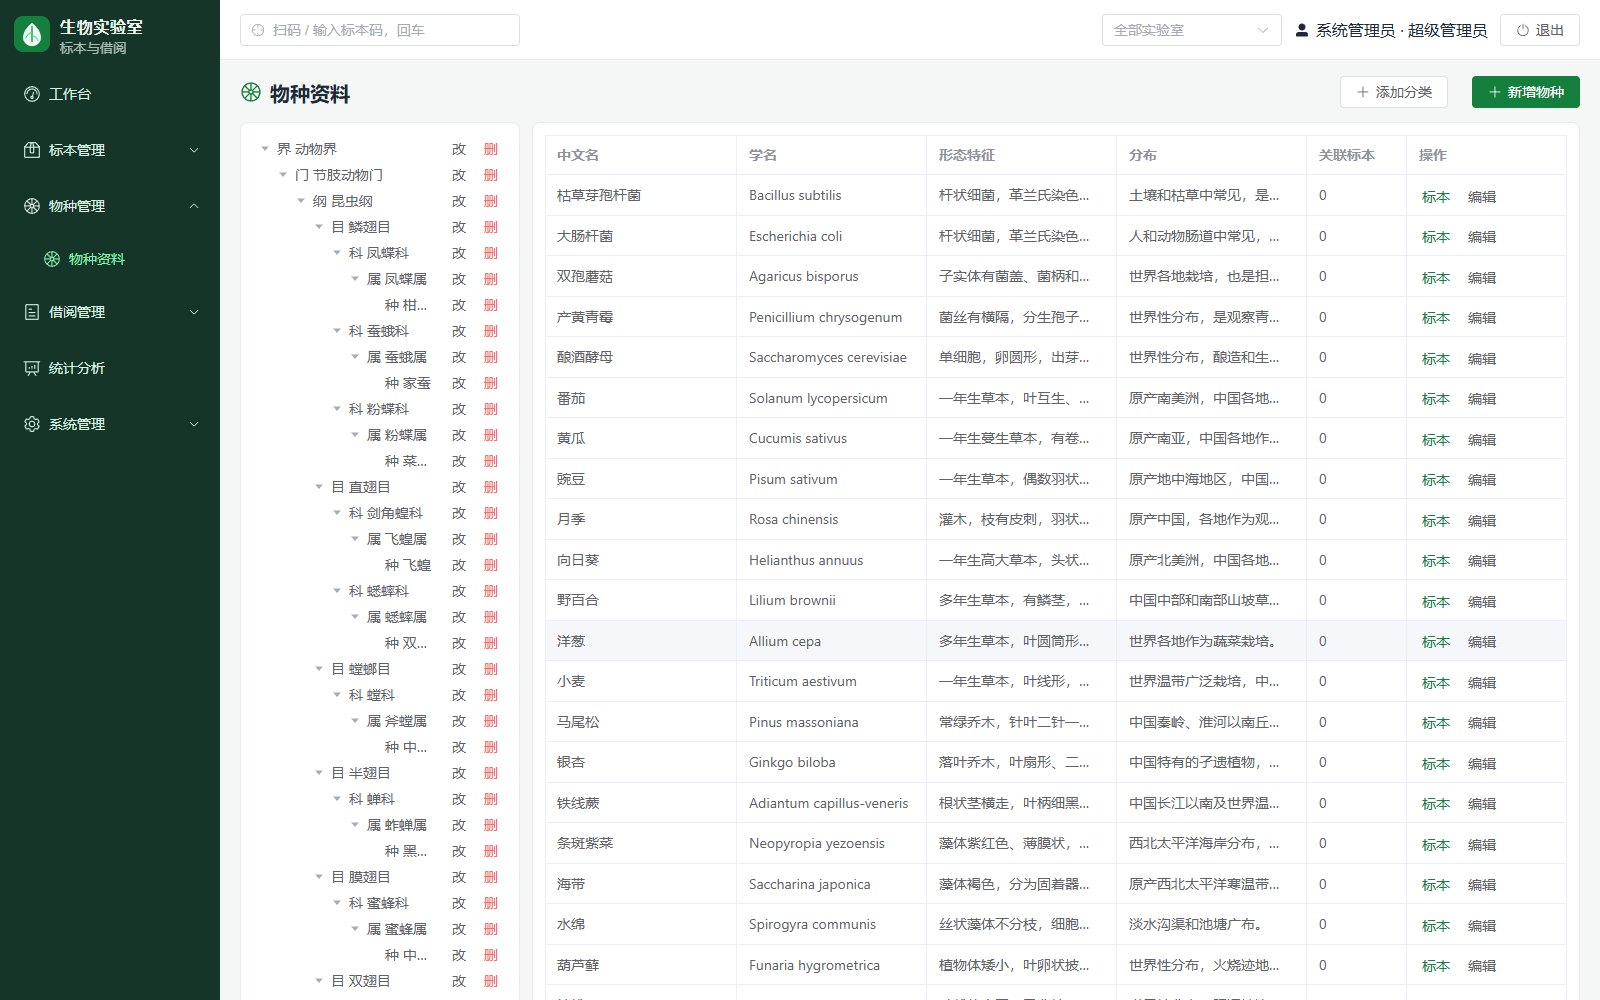Open the 工作台 dashboard icon
Screen dimensions: 1600x1000
pos(32,94)
